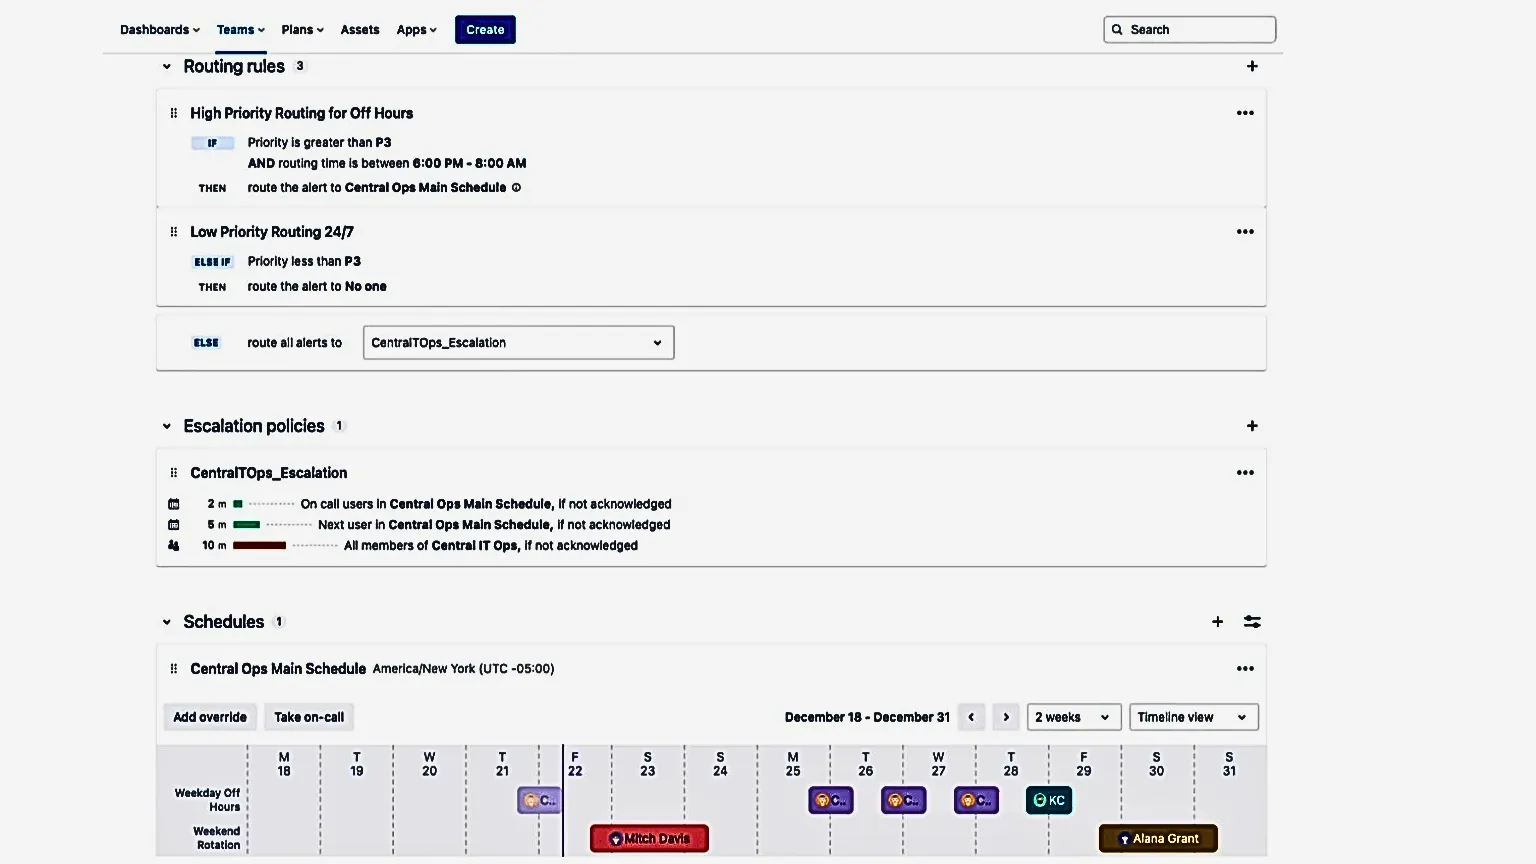Open the 2 weeks period dropdown
1536x864 pixels.
click(1073, 717)
